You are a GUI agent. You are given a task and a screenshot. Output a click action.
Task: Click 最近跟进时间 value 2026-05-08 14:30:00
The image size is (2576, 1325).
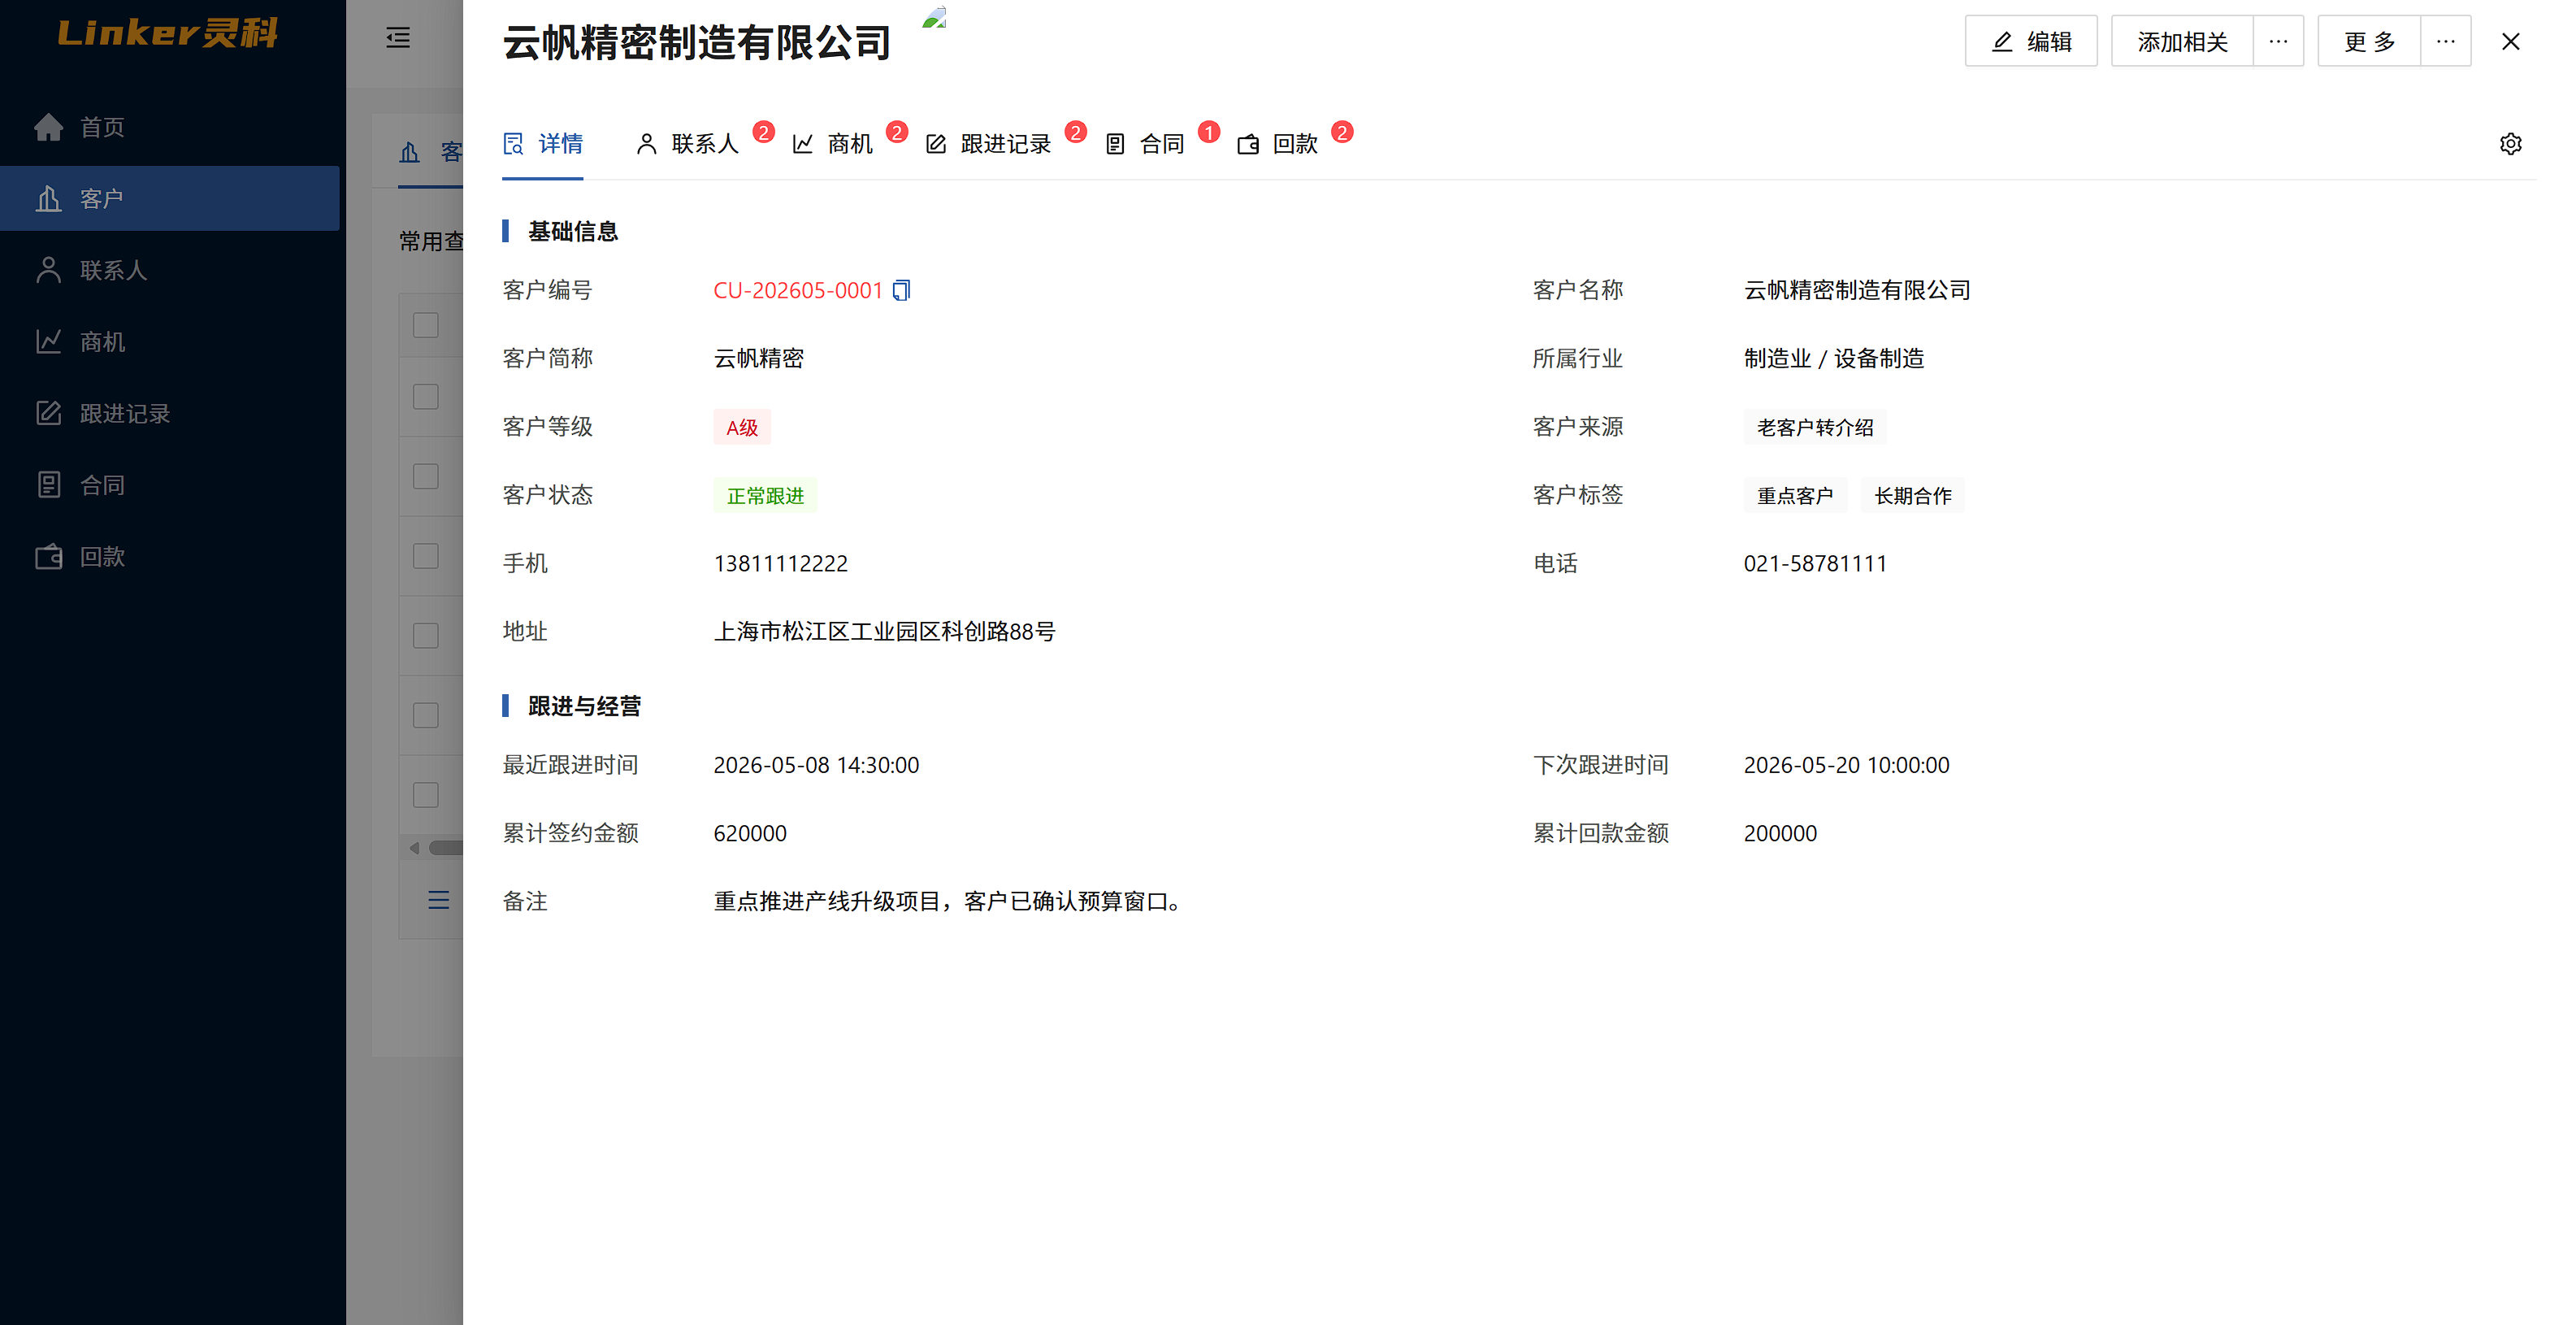point(816,765)
